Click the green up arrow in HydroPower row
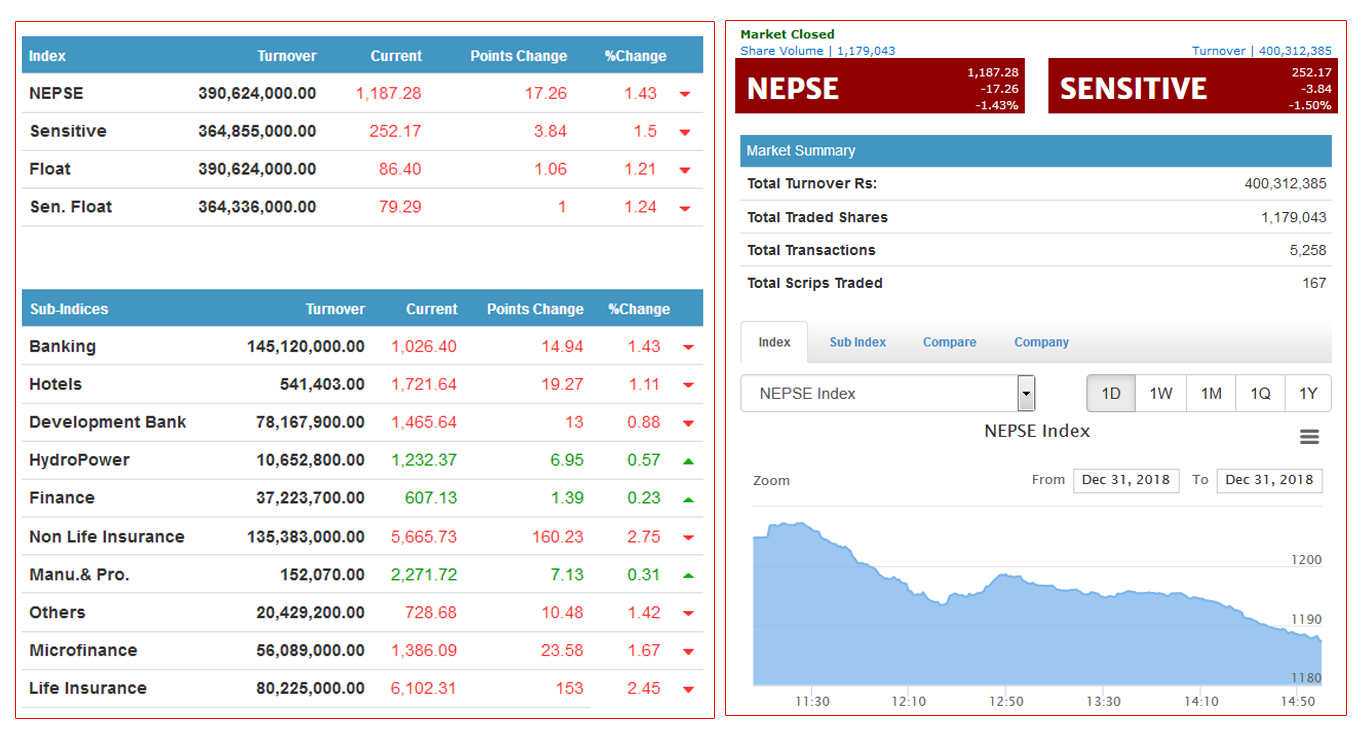1365x734 pixels. 688,461
